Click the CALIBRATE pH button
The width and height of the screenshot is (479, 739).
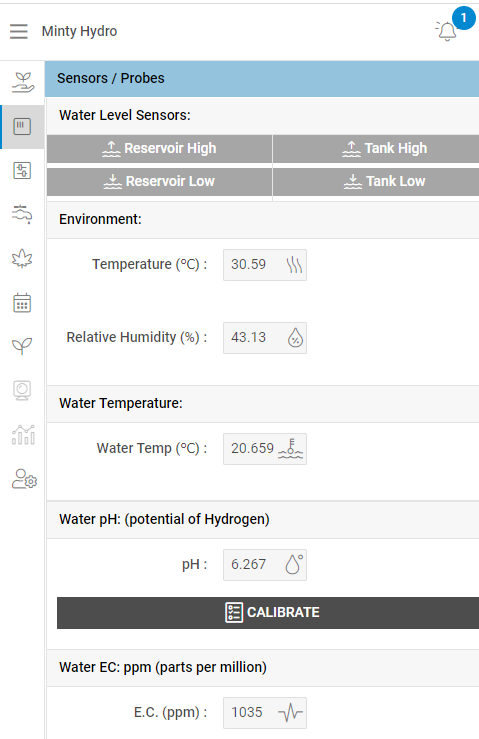(268, 612)
